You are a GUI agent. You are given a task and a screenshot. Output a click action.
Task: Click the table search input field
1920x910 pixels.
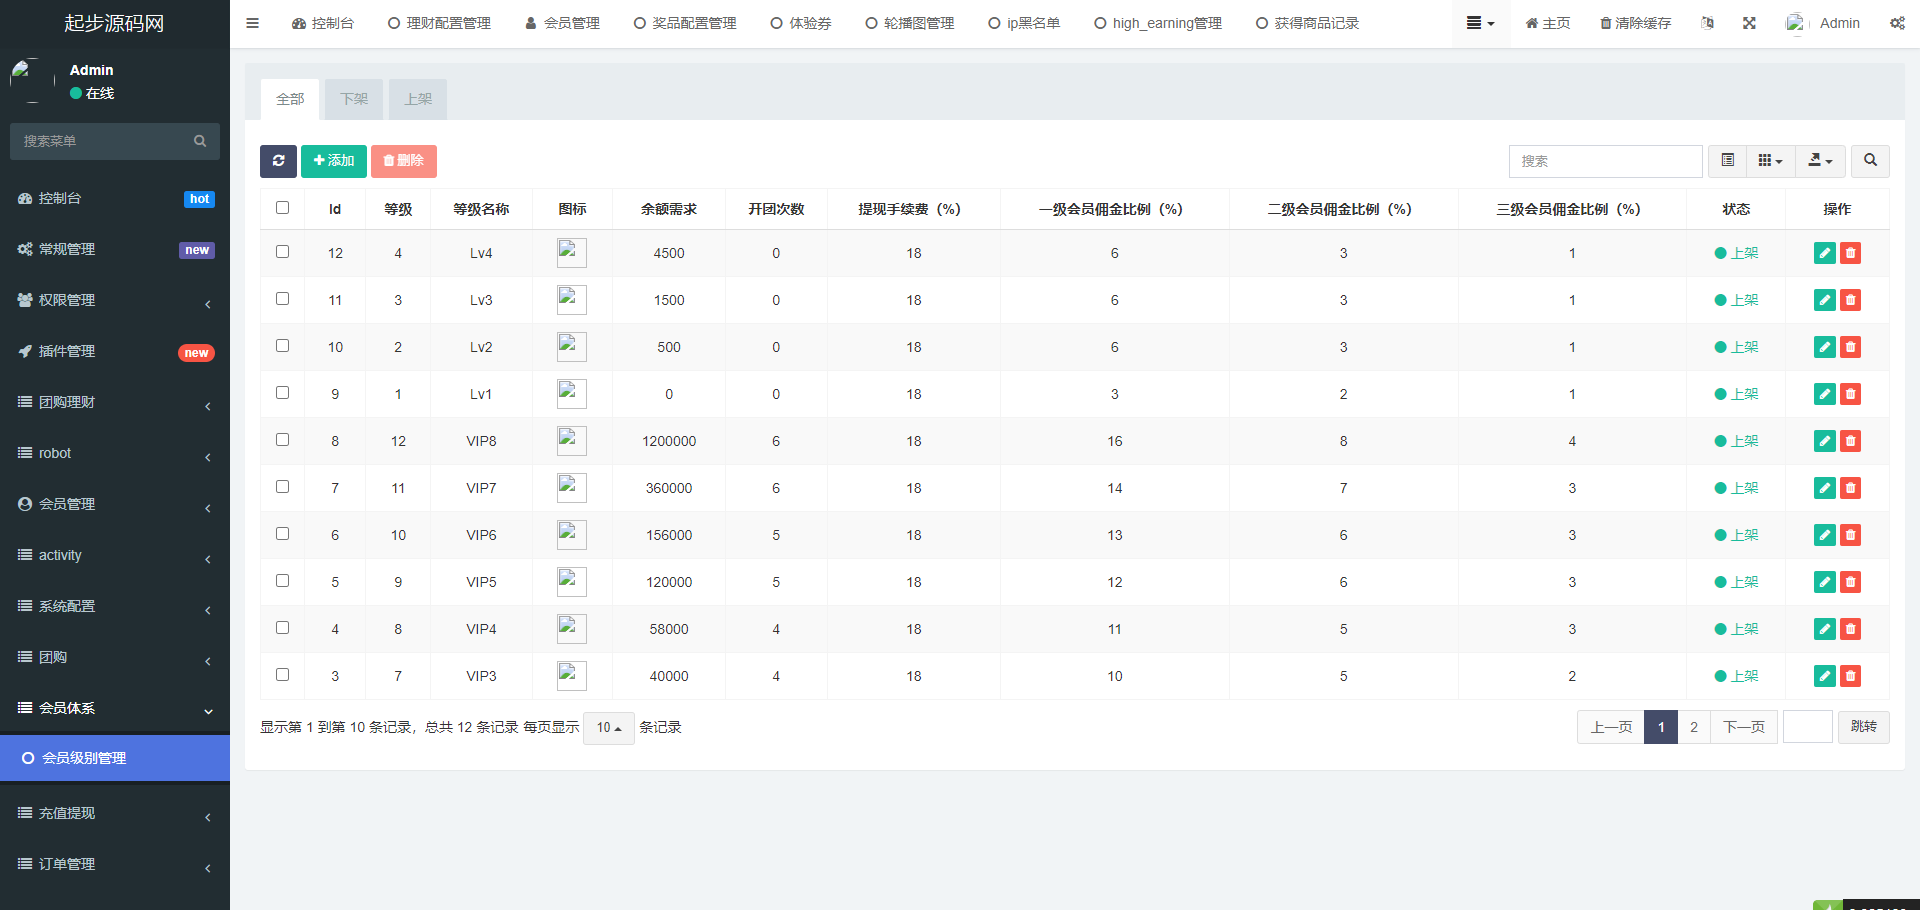click(1605, 161)
